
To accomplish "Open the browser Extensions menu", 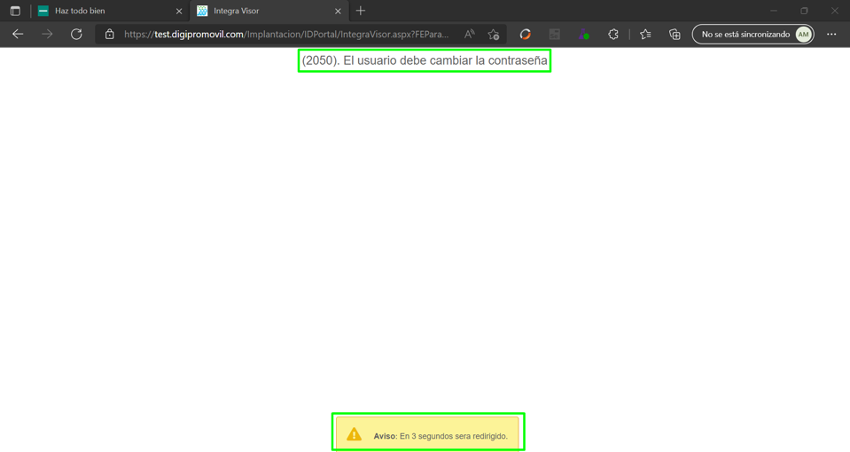I will click(613, 34).
